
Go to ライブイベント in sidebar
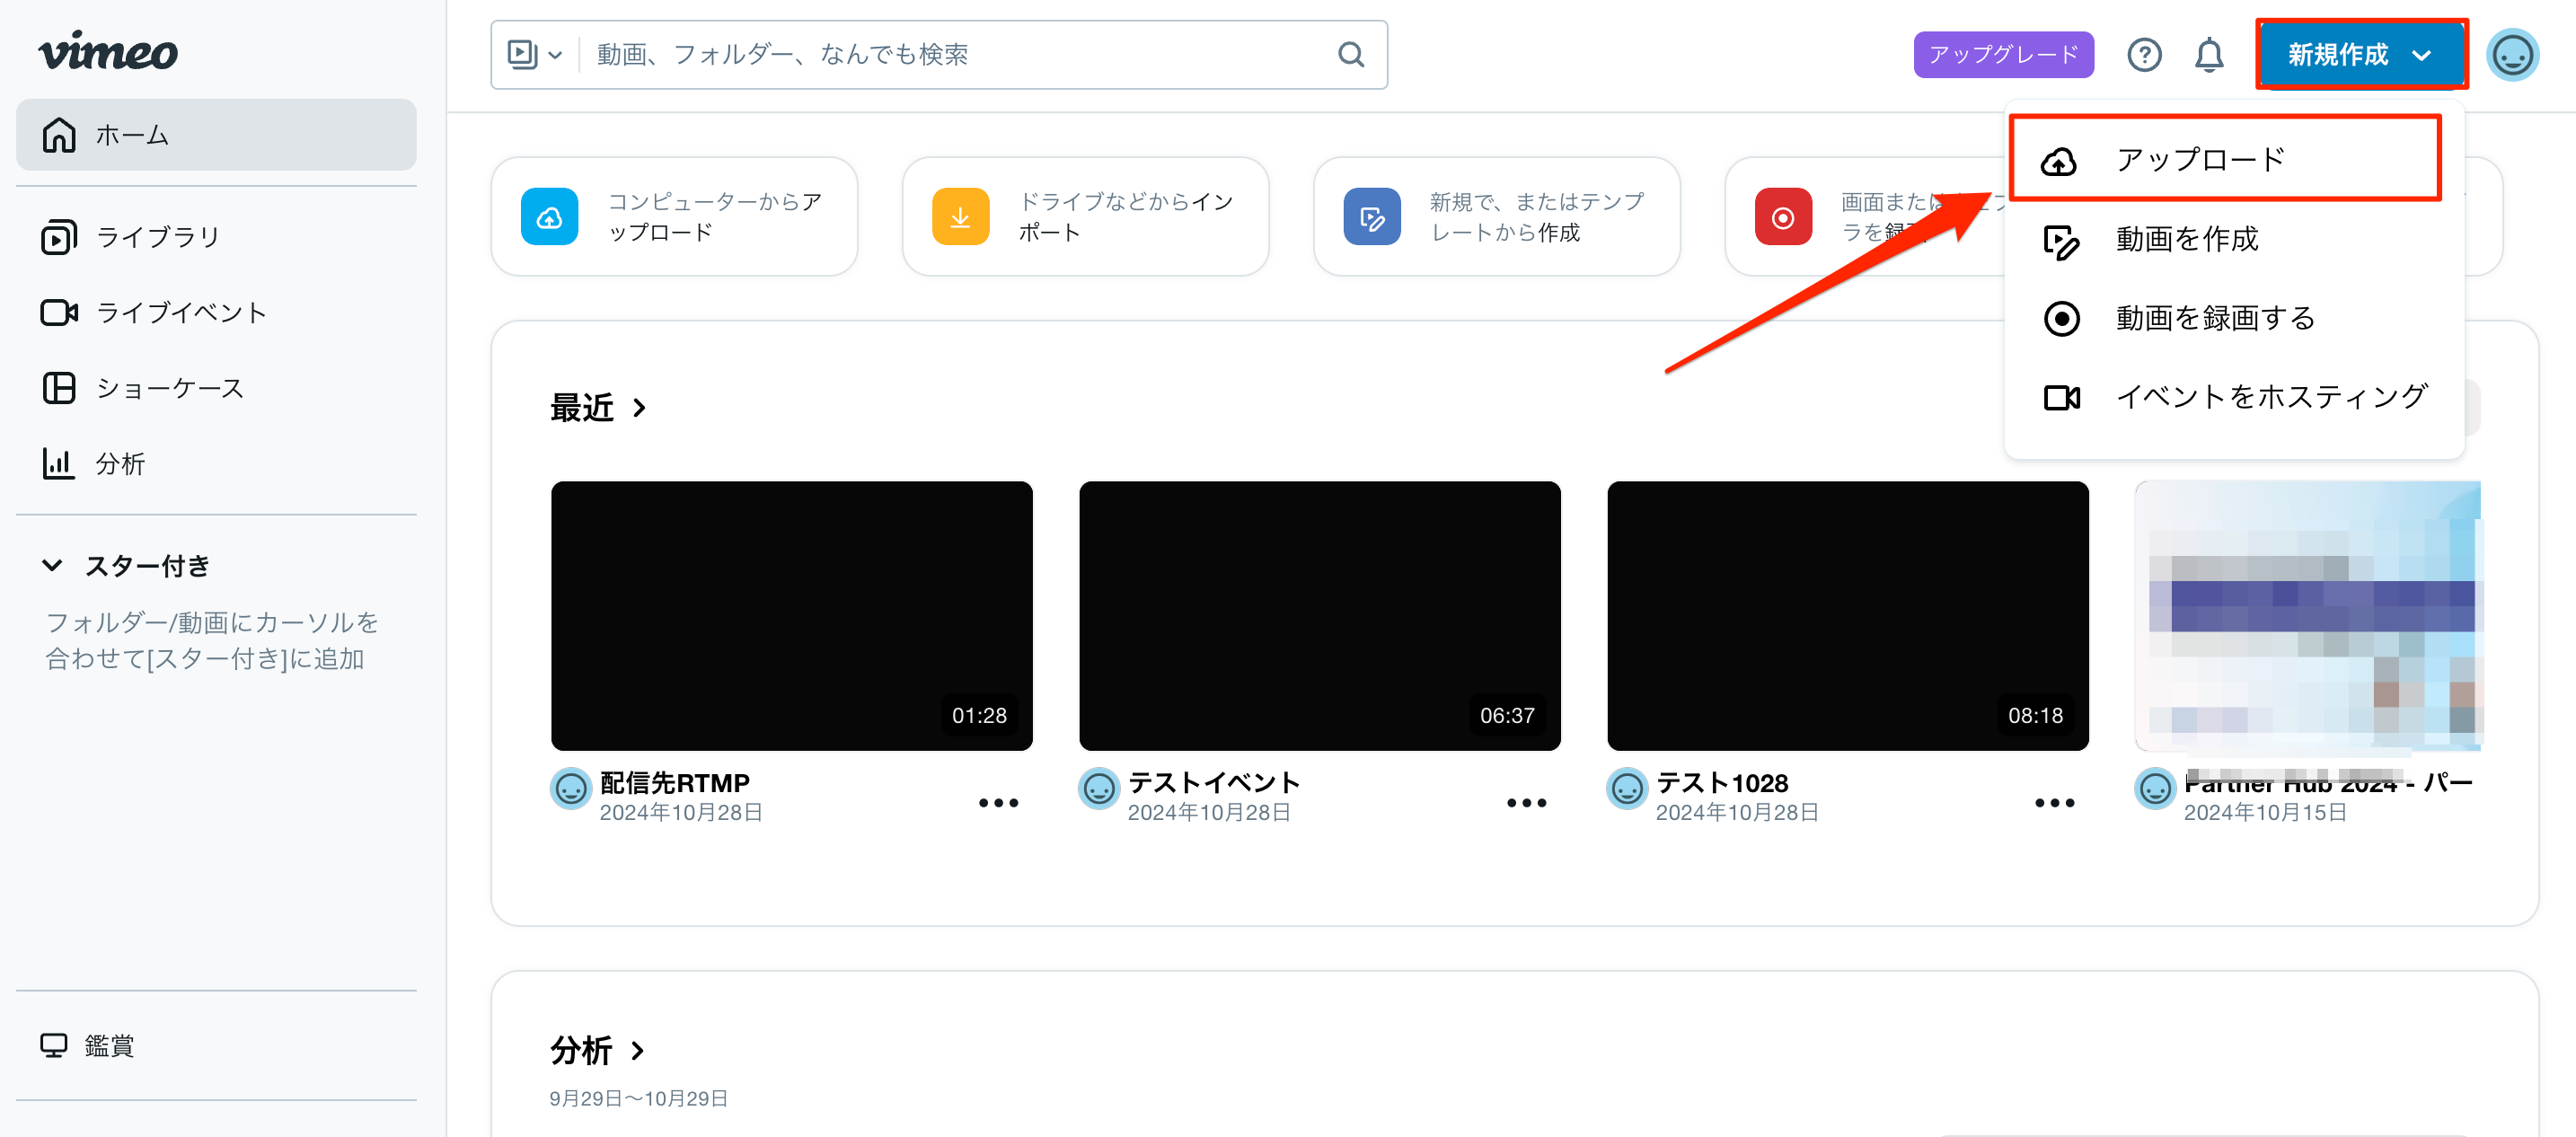[x=153, y=313]
